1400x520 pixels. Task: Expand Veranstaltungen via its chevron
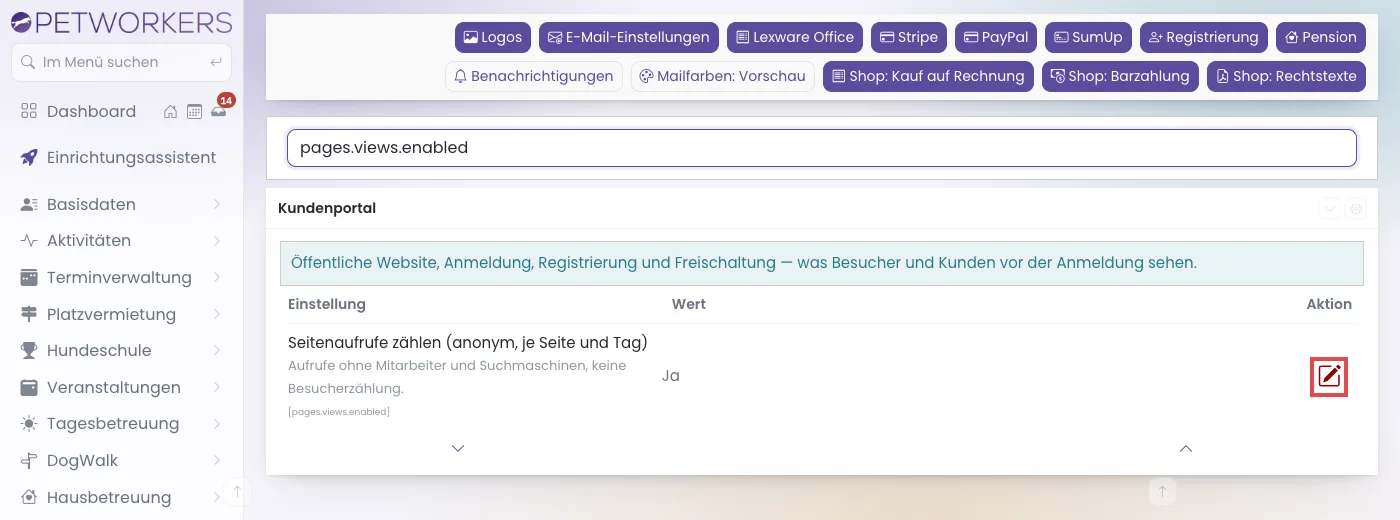coord(217,387)
